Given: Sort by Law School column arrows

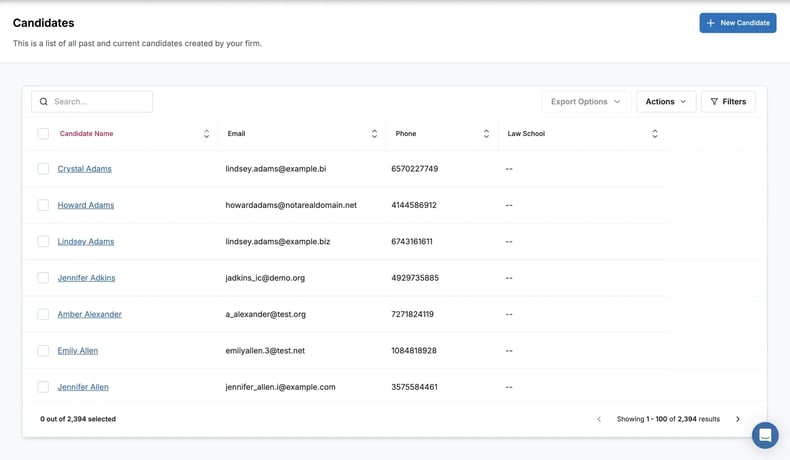Looking at the screenshot, I should coord(655,134).
